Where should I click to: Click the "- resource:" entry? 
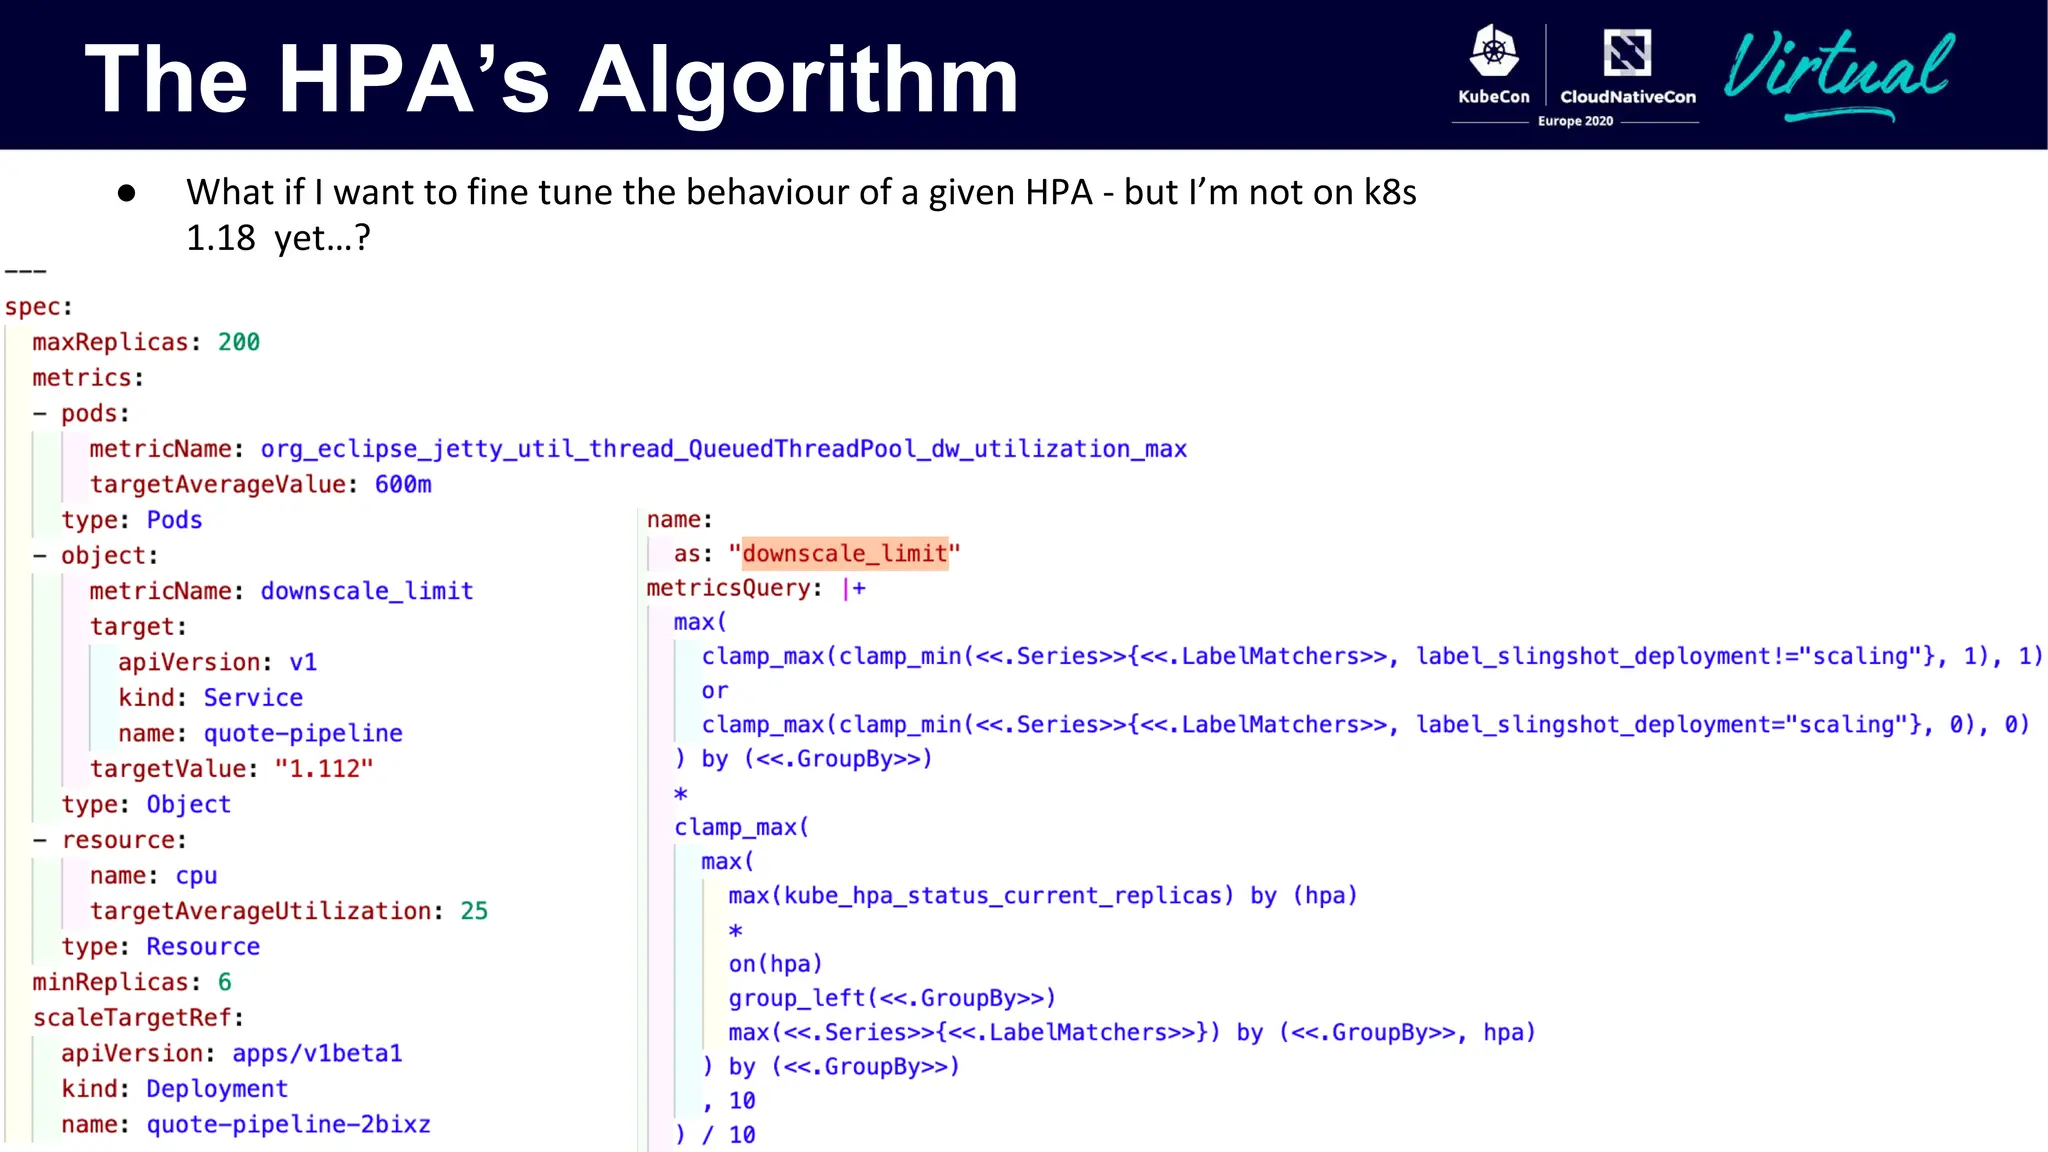pos(110,840)
